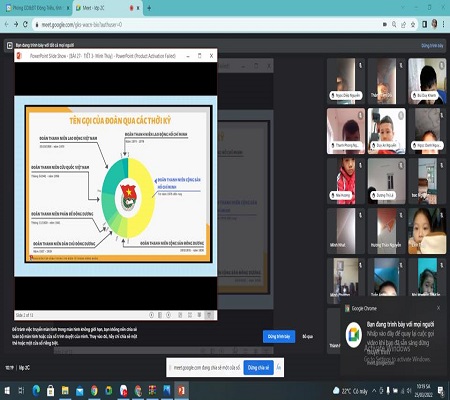Image resolution: width=450 pixels, height=400 pixels.
Task: Switch to the Phòng GD&ĐT browser tab
Action: [36, 8]
